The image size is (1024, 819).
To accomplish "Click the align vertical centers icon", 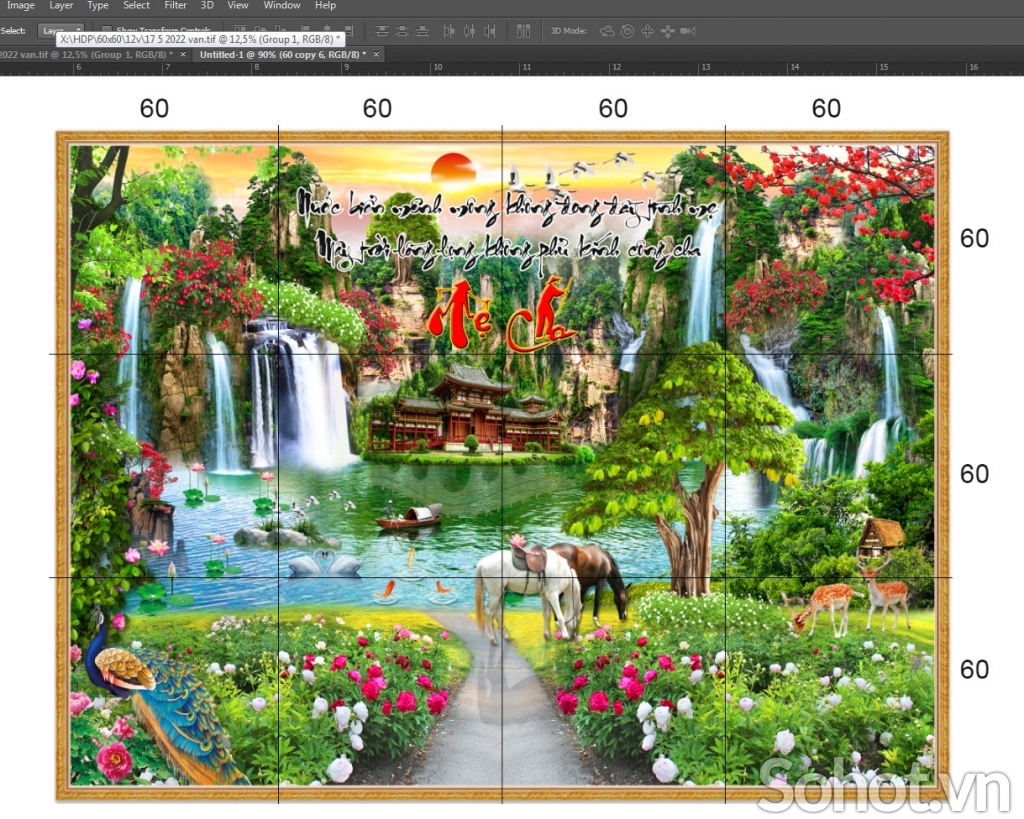I will point(402,31).
